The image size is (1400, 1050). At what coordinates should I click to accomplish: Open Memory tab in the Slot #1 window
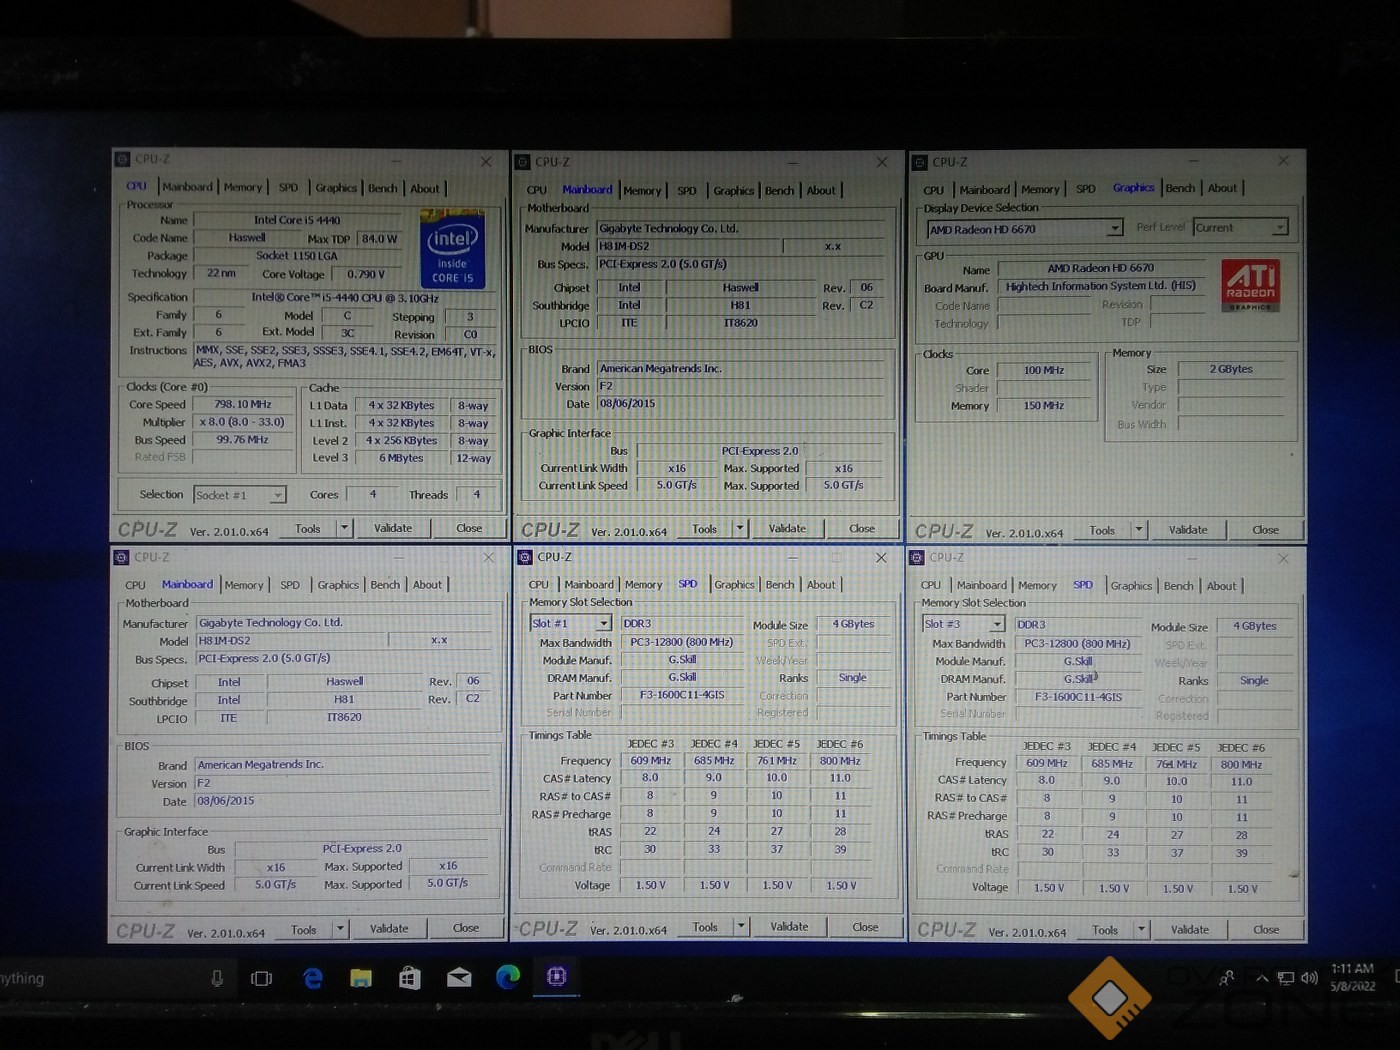click(643, 585)
